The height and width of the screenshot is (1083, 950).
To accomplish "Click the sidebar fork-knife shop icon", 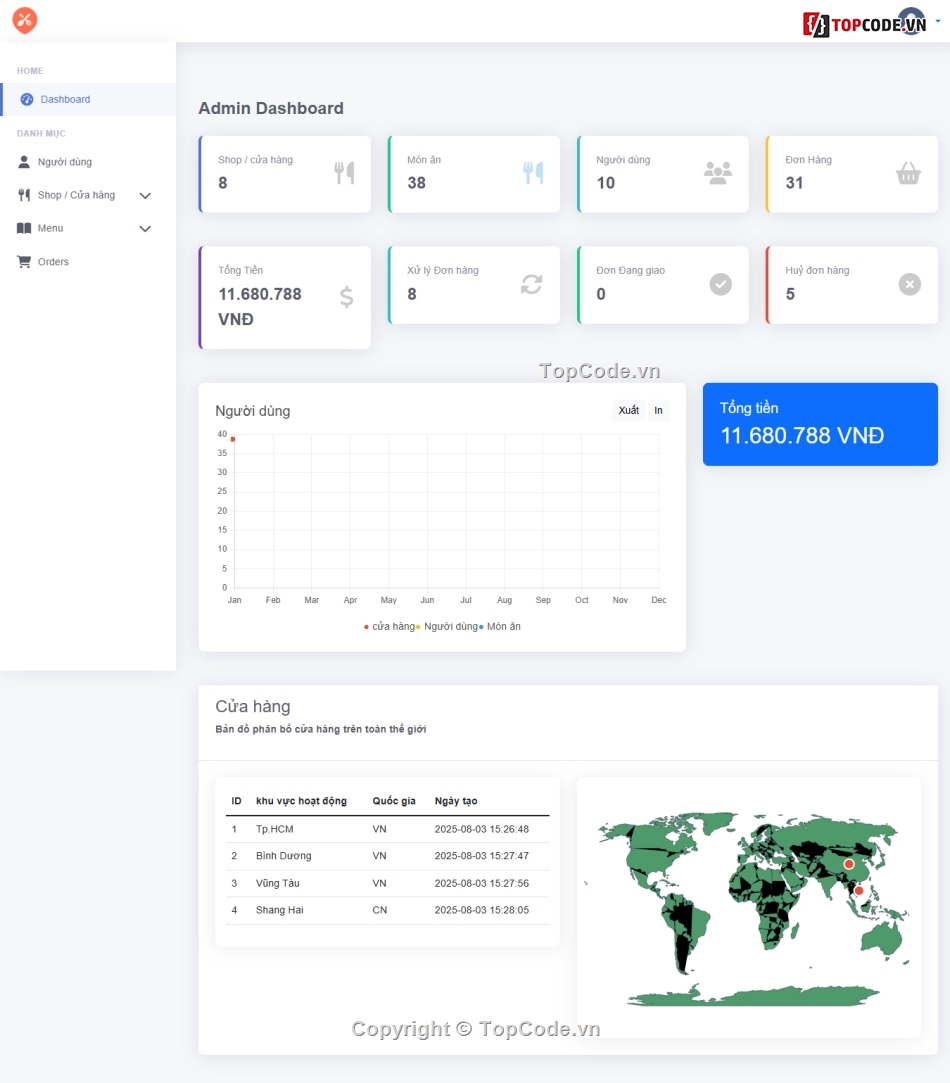I will pyautogui.click(x=23, y=195).
